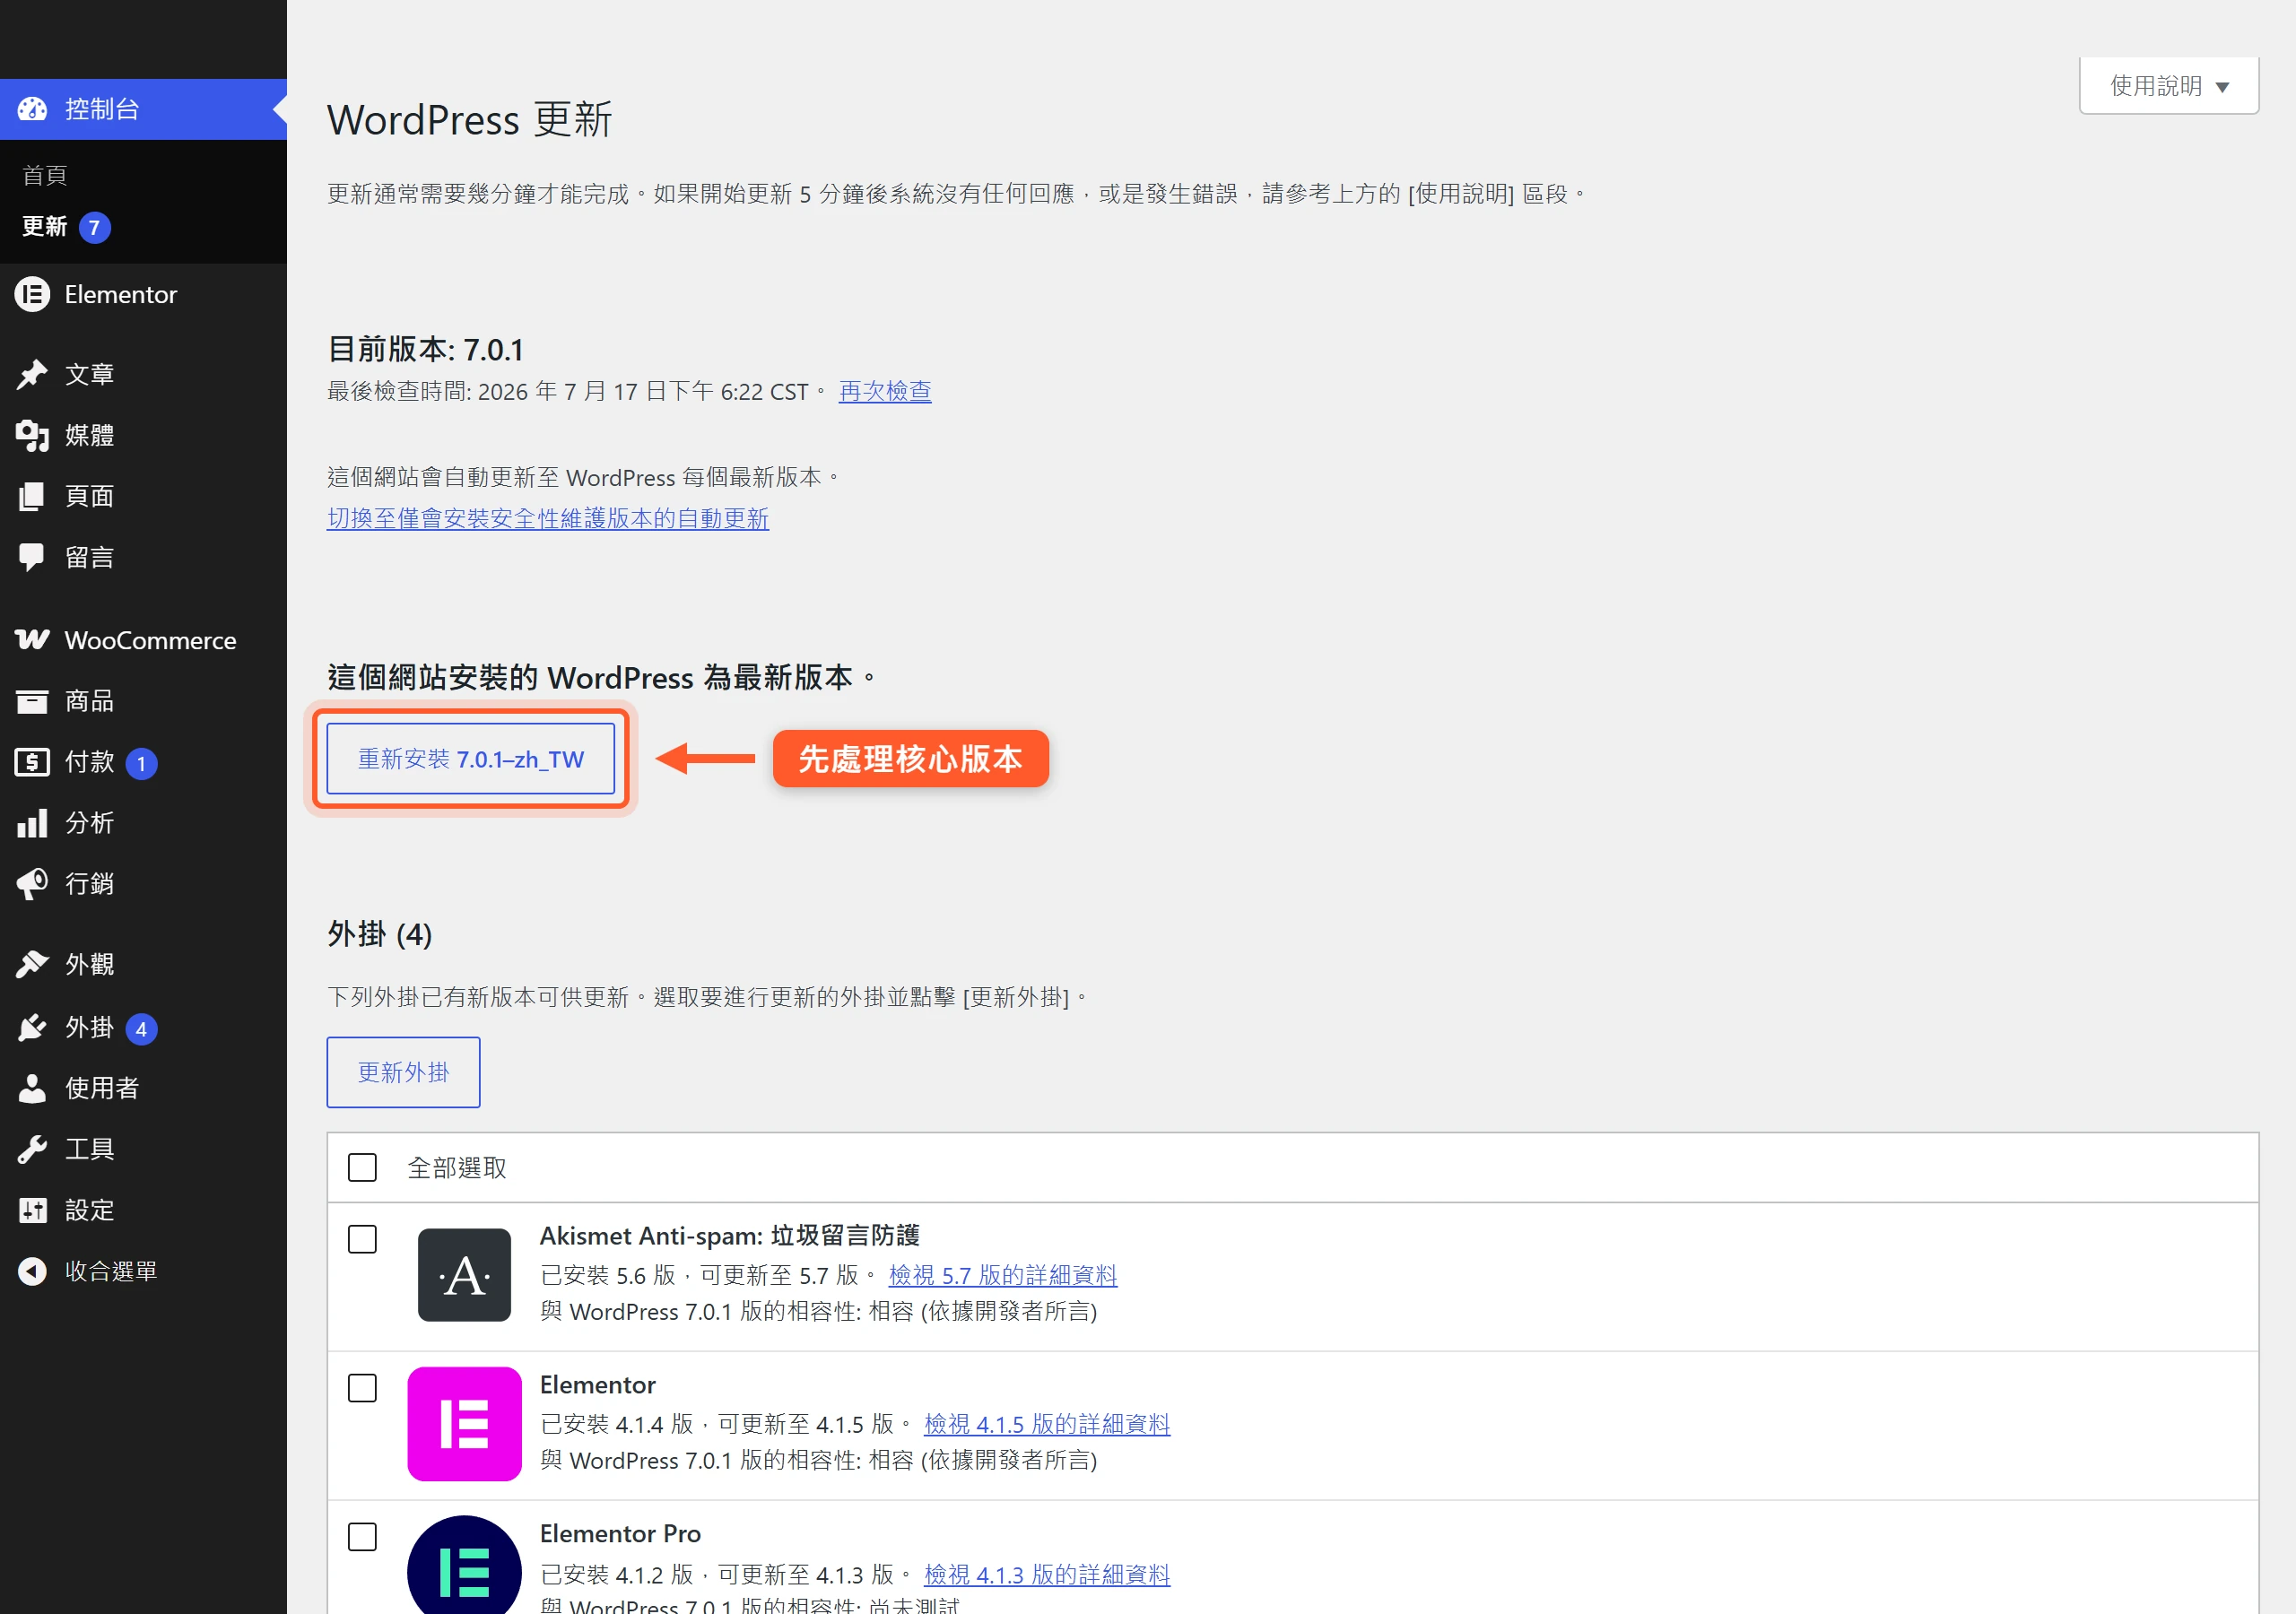
Task: Click the 更新外掛 button
Action: (x=403, y=1072)
